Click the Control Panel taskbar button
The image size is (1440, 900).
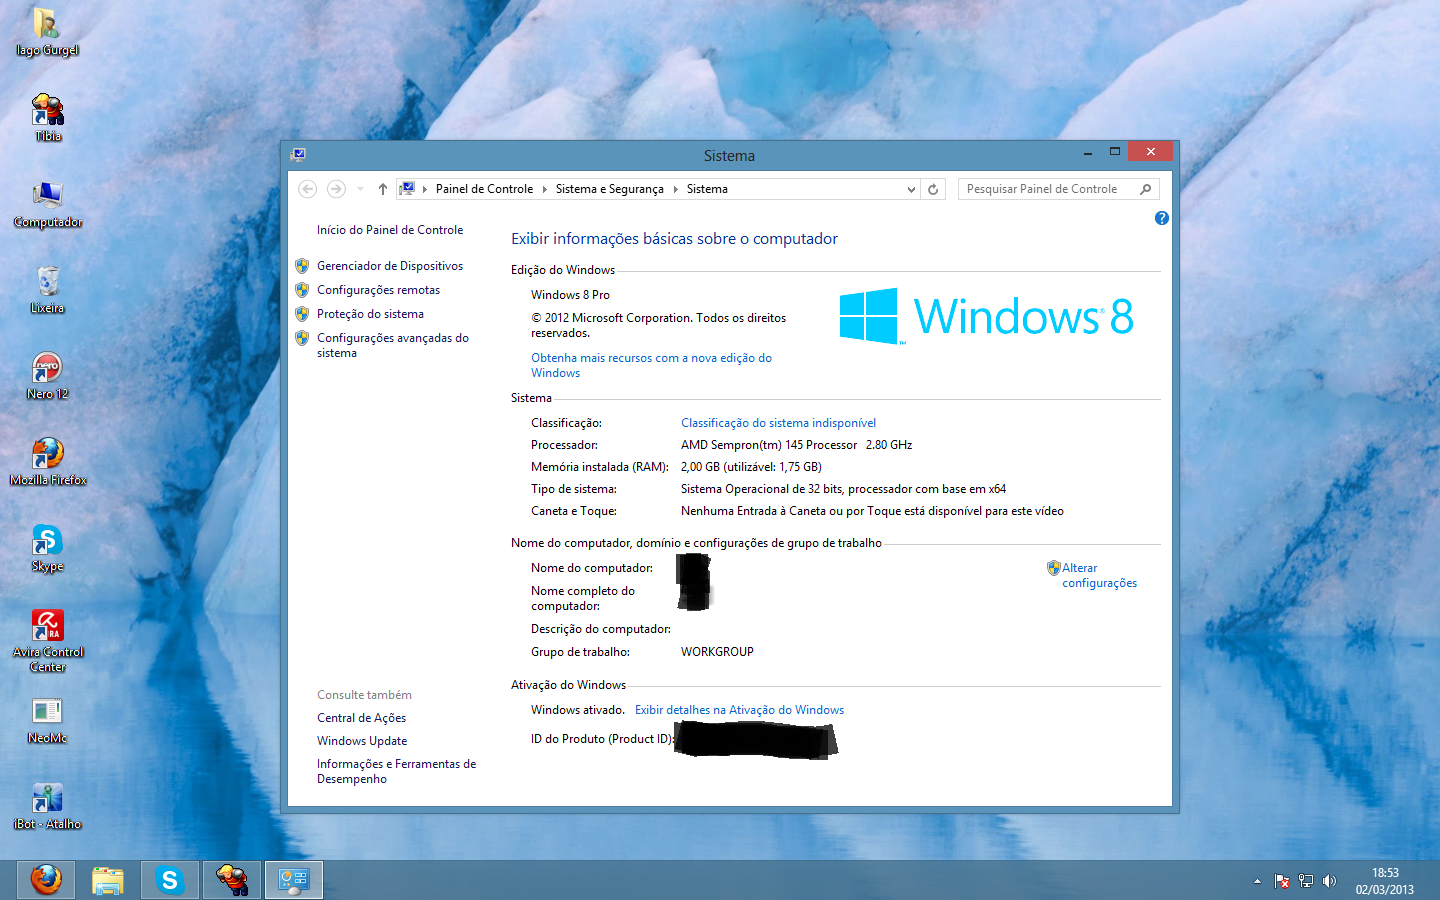[294, 880]
